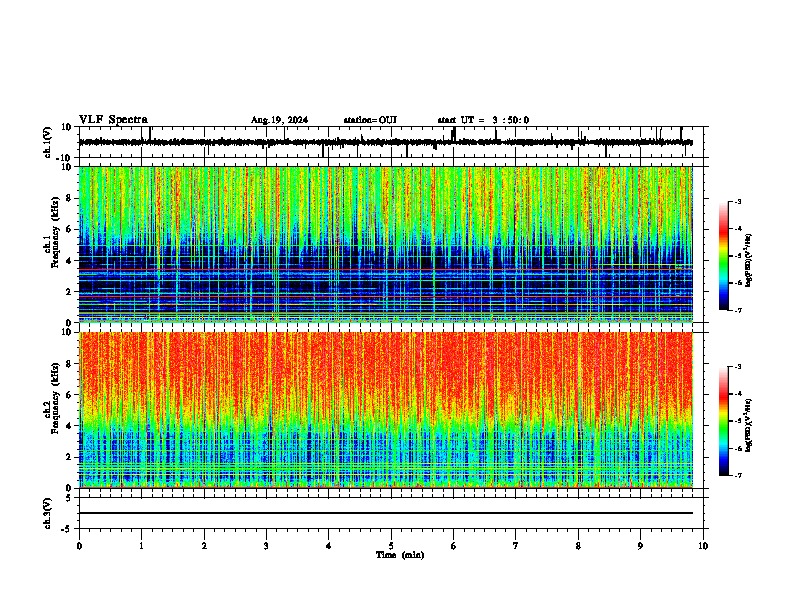
Task: Click the ch.1 PSD color bar
Action: pos(724,256)
